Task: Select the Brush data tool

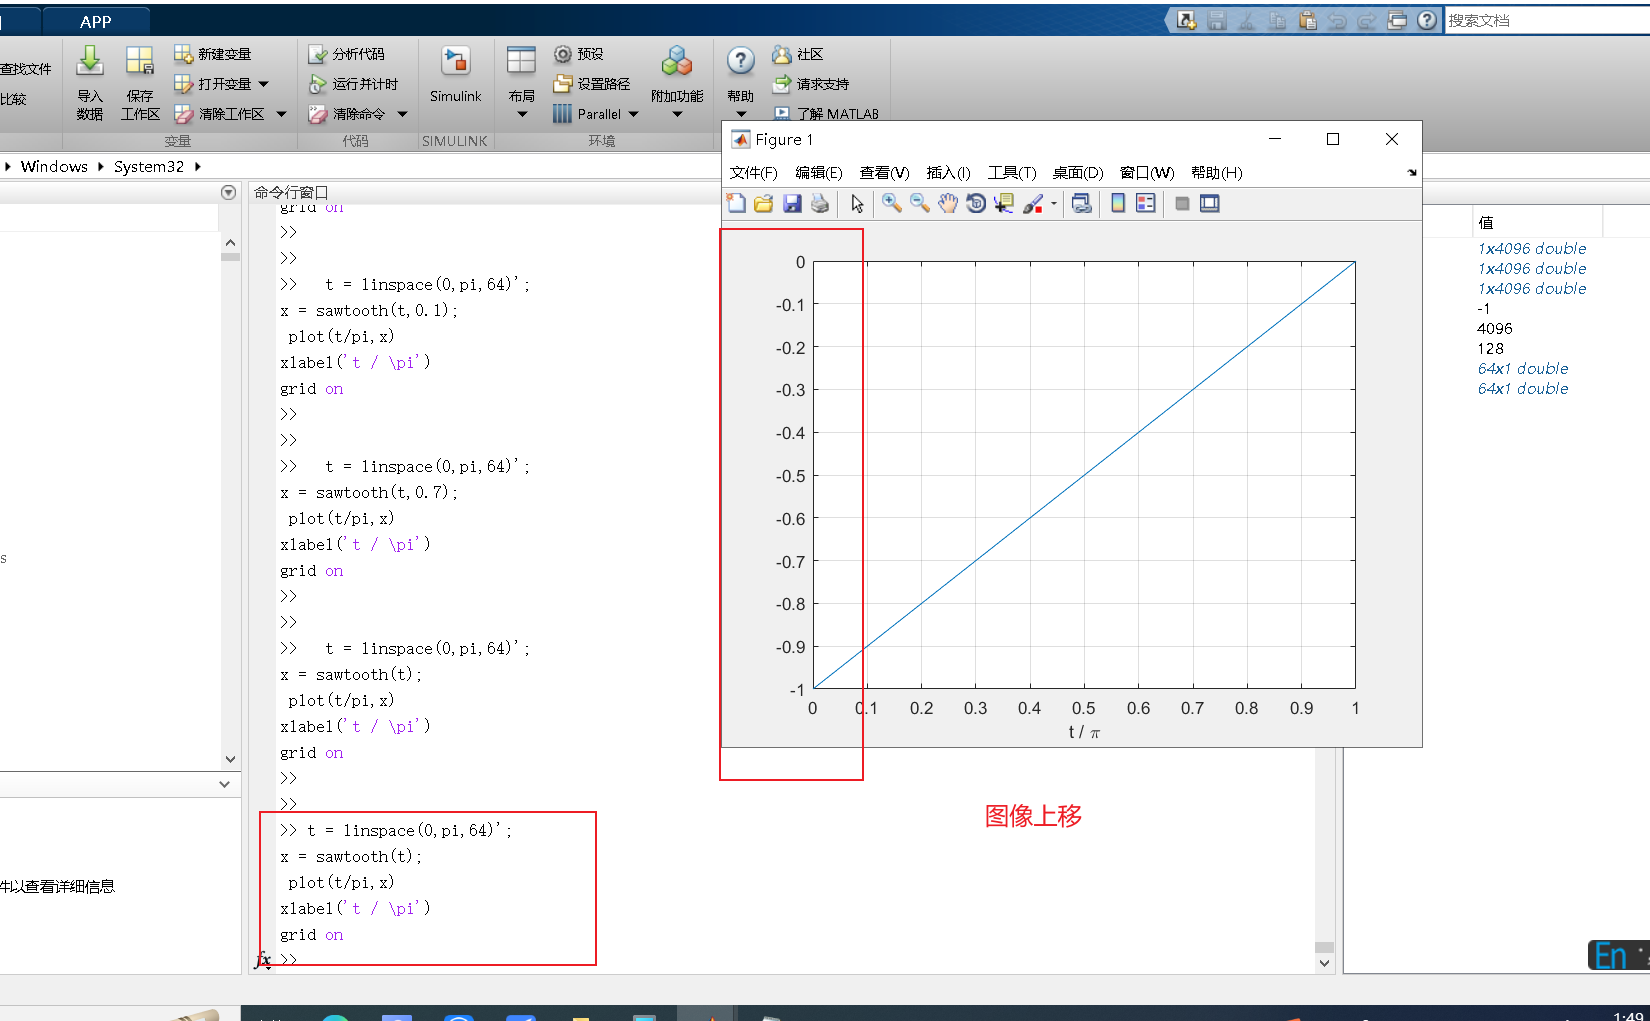Action: 1033,204
